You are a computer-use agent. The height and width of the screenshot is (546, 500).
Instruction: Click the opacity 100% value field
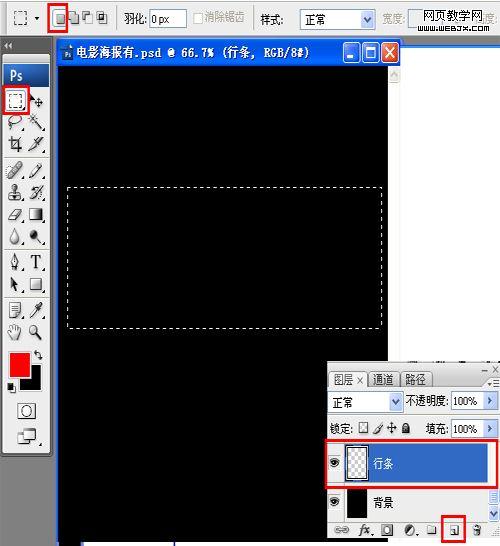pyautogui.click(x=467, y=401)
